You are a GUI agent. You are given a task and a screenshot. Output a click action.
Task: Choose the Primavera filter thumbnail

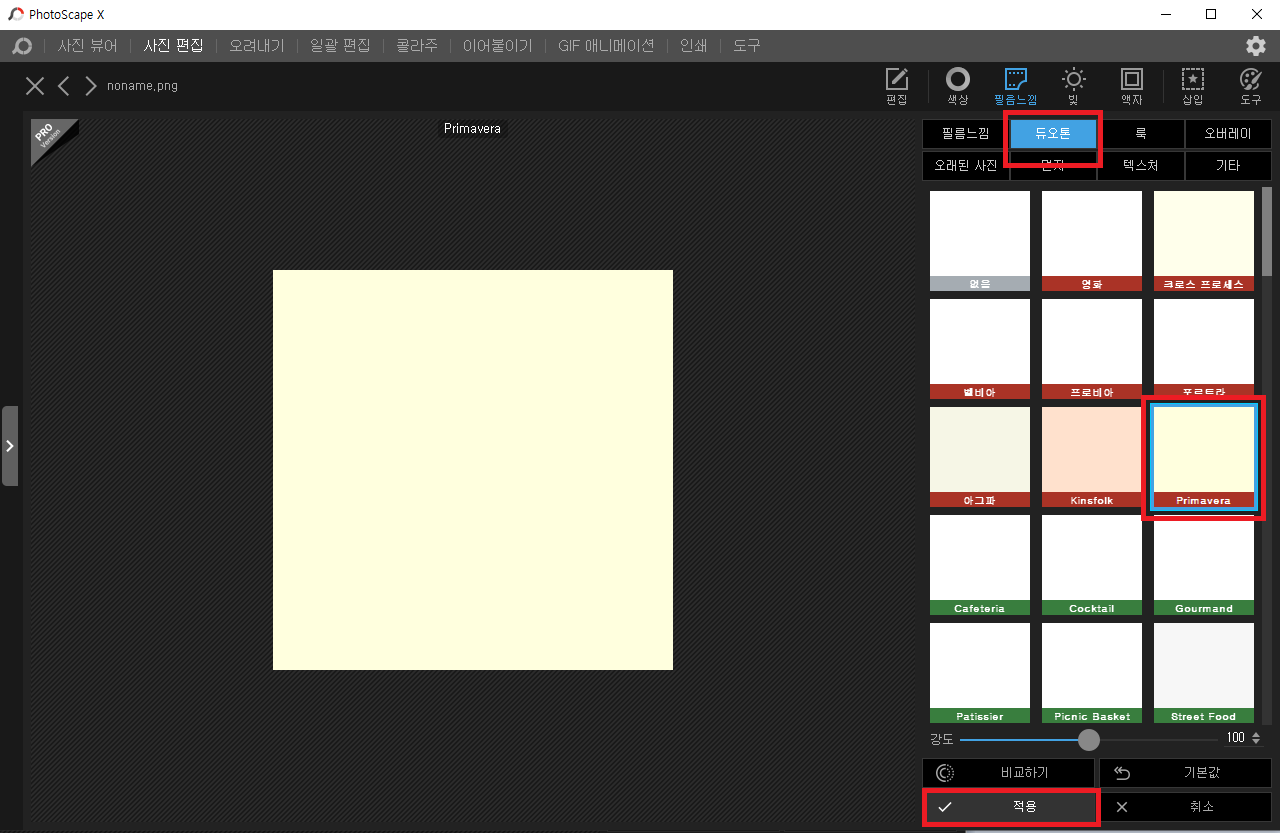click(1204, 457)
